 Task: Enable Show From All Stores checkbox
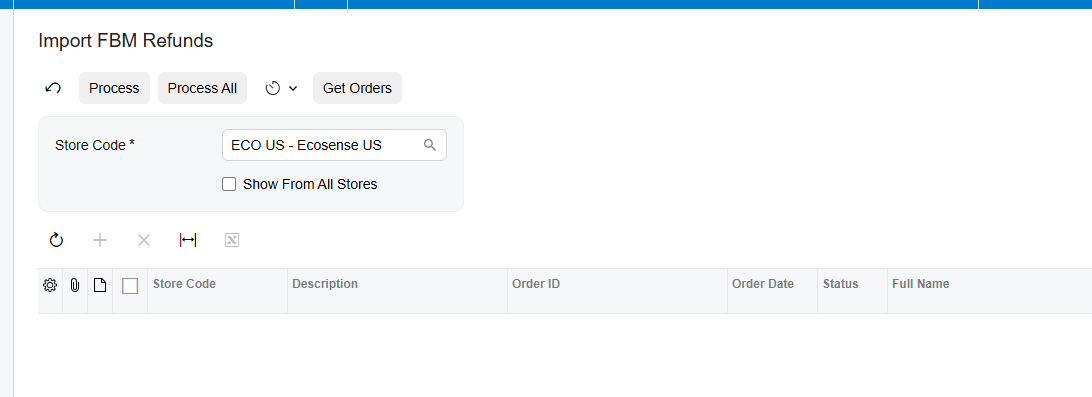pyautogui.click(x=229, y=185)
